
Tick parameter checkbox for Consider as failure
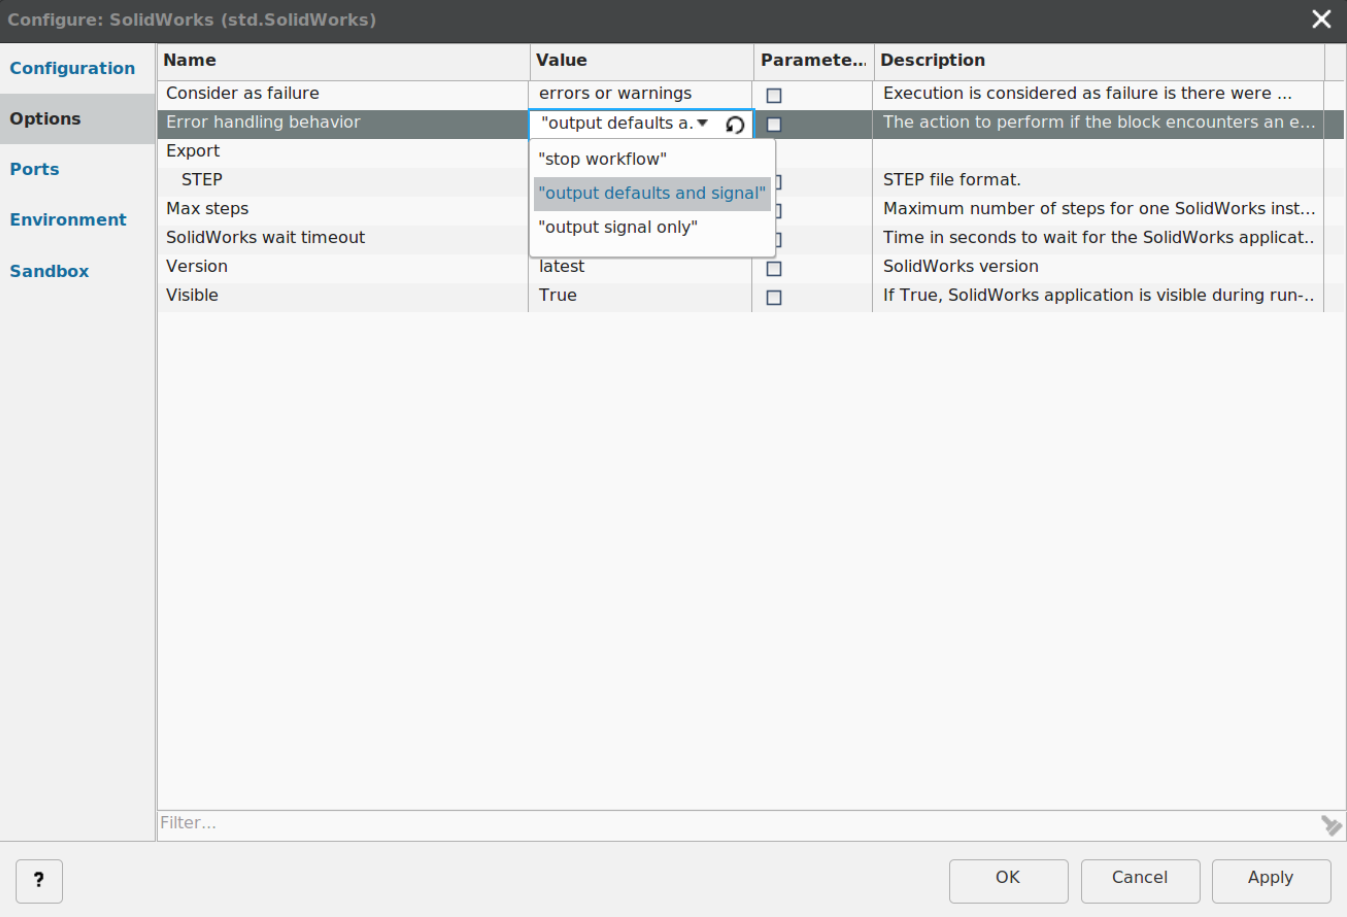coord(774,95)
